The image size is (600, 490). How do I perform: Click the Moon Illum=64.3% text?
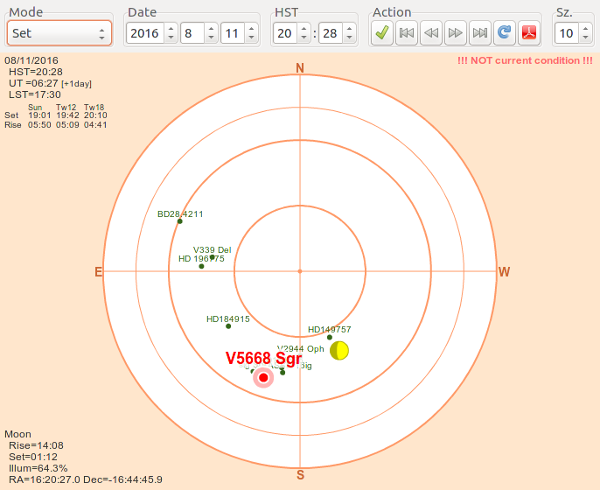pyautogui.click(x=38, y=468)
